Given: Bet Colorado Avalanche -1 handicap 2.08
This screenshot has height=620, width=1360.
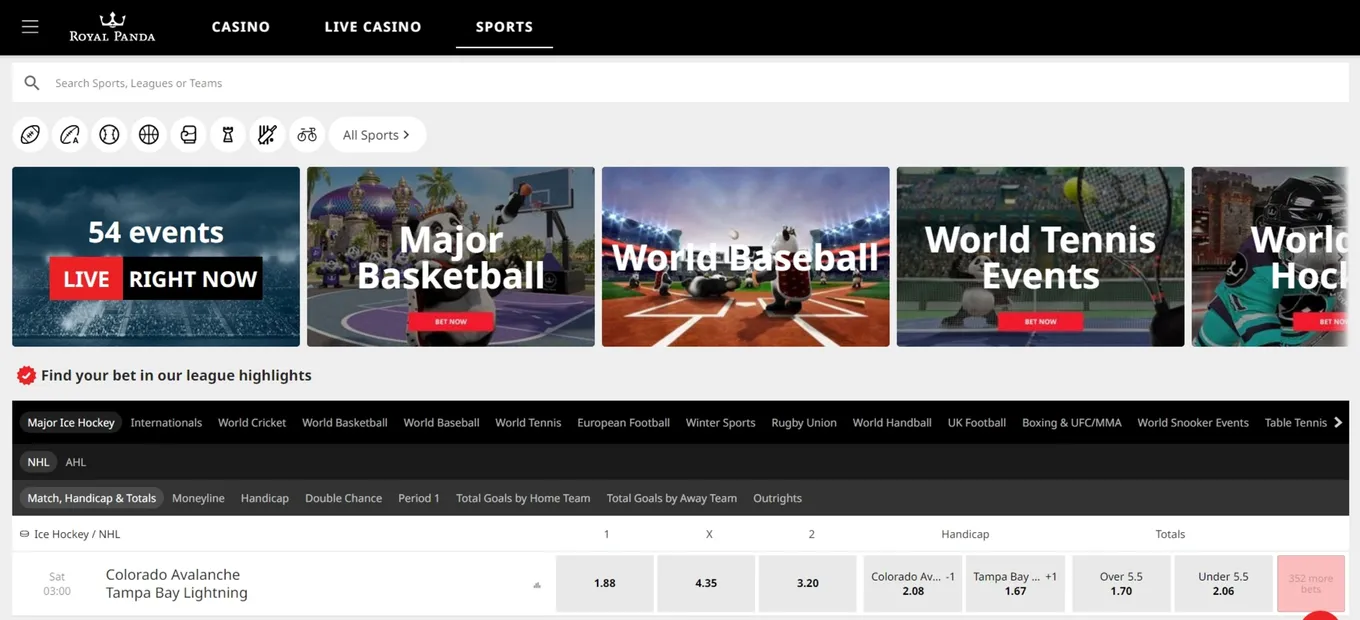Looking at the screenshot, I should pos(913,583).
